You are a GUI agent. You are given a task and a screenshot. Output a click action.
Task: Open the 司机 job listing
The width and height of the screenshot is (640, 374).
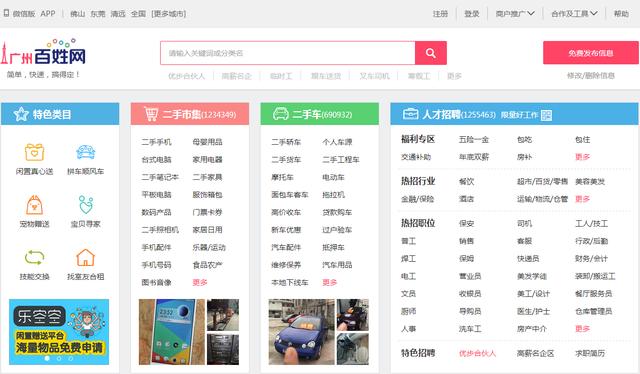coord(524,224)
